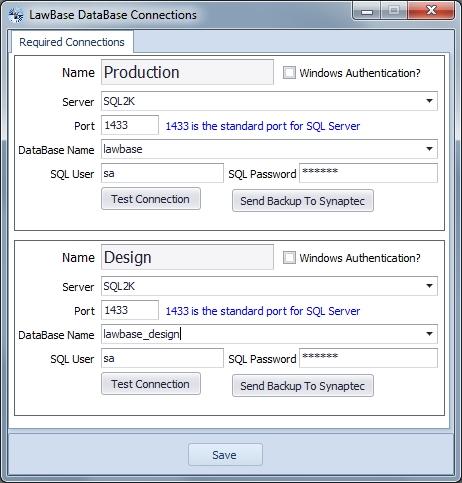The height and width of the screenshot is (483, 462).
Task: Open the Design DataBase Name dropdown arrow
Action: pyautogui.click(x=429, y=334)
